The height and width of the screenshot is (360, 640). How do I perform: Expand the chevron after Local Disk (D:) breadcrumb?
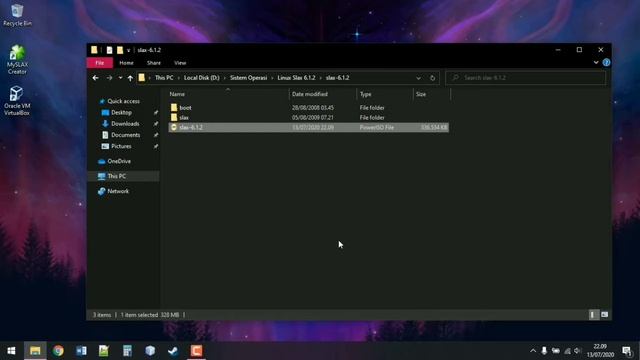(x=224, y=78)
